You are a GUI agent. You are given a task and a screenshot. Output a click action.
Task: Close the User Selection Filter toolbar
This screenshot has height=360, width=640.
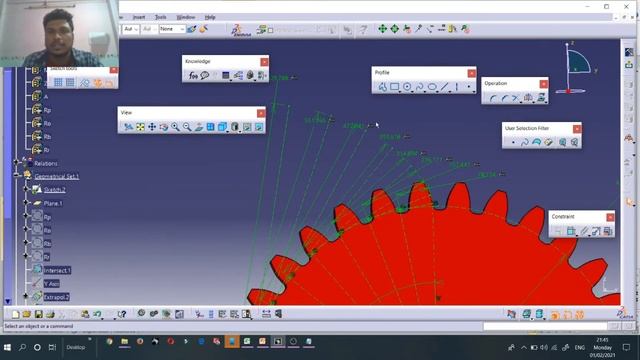coord(577,129)
